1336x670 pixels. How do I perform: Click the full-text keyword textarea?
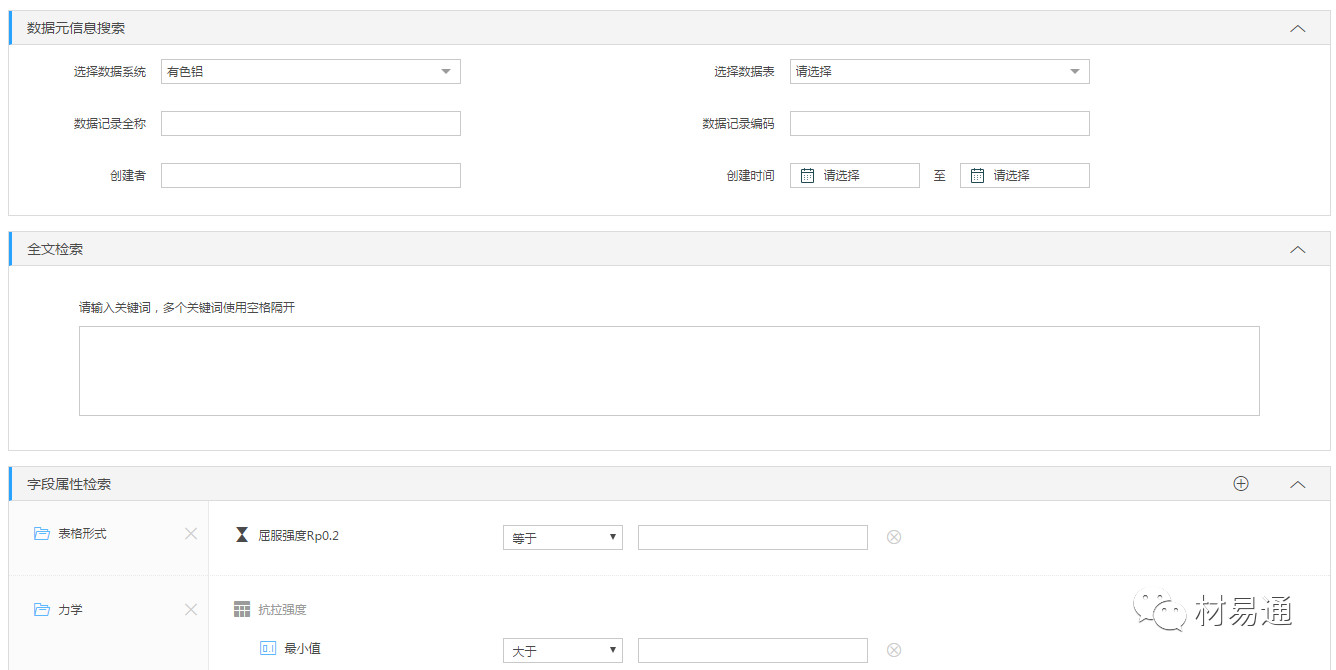[668, 371]
